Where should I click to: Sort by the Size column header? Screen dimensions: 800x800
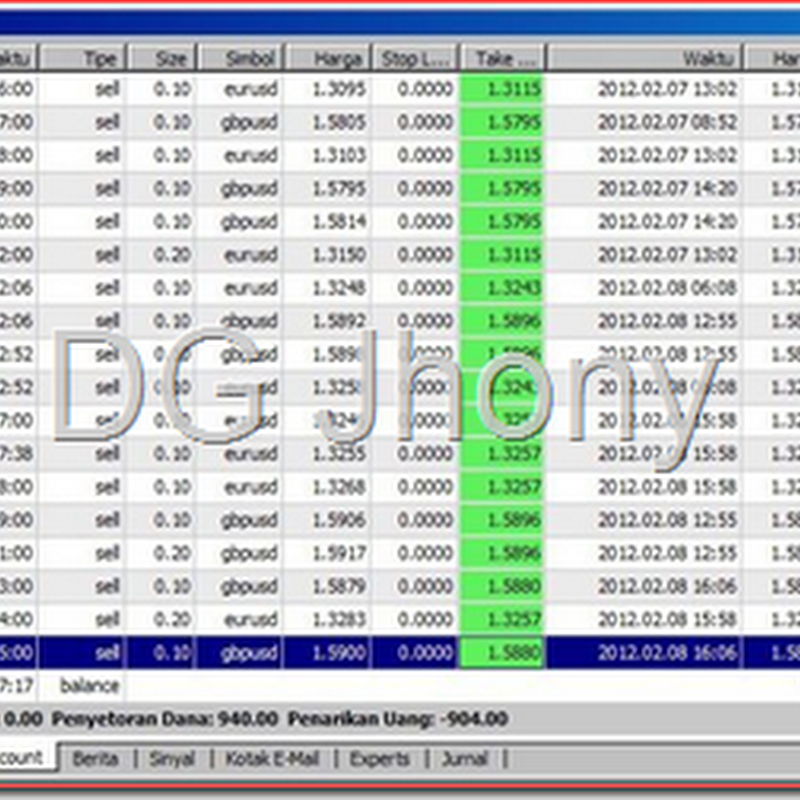[161, 58]
